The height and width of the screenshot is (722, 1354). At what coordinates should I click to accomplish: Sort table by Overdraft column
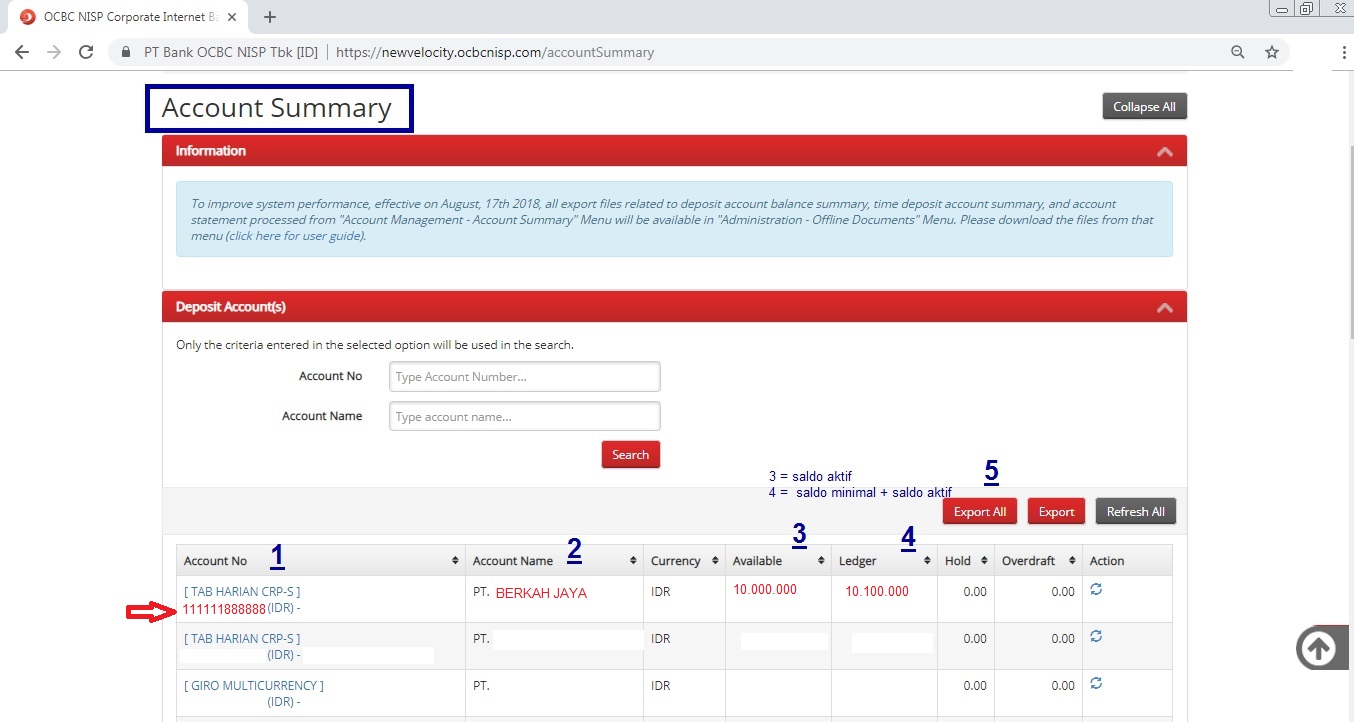coord(1071,561)
